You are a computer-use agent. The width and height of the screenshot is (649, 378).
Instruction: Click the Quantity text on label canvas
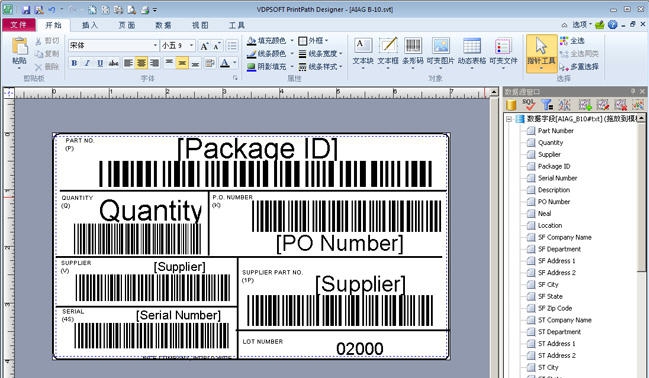click(x=151, y=211)
